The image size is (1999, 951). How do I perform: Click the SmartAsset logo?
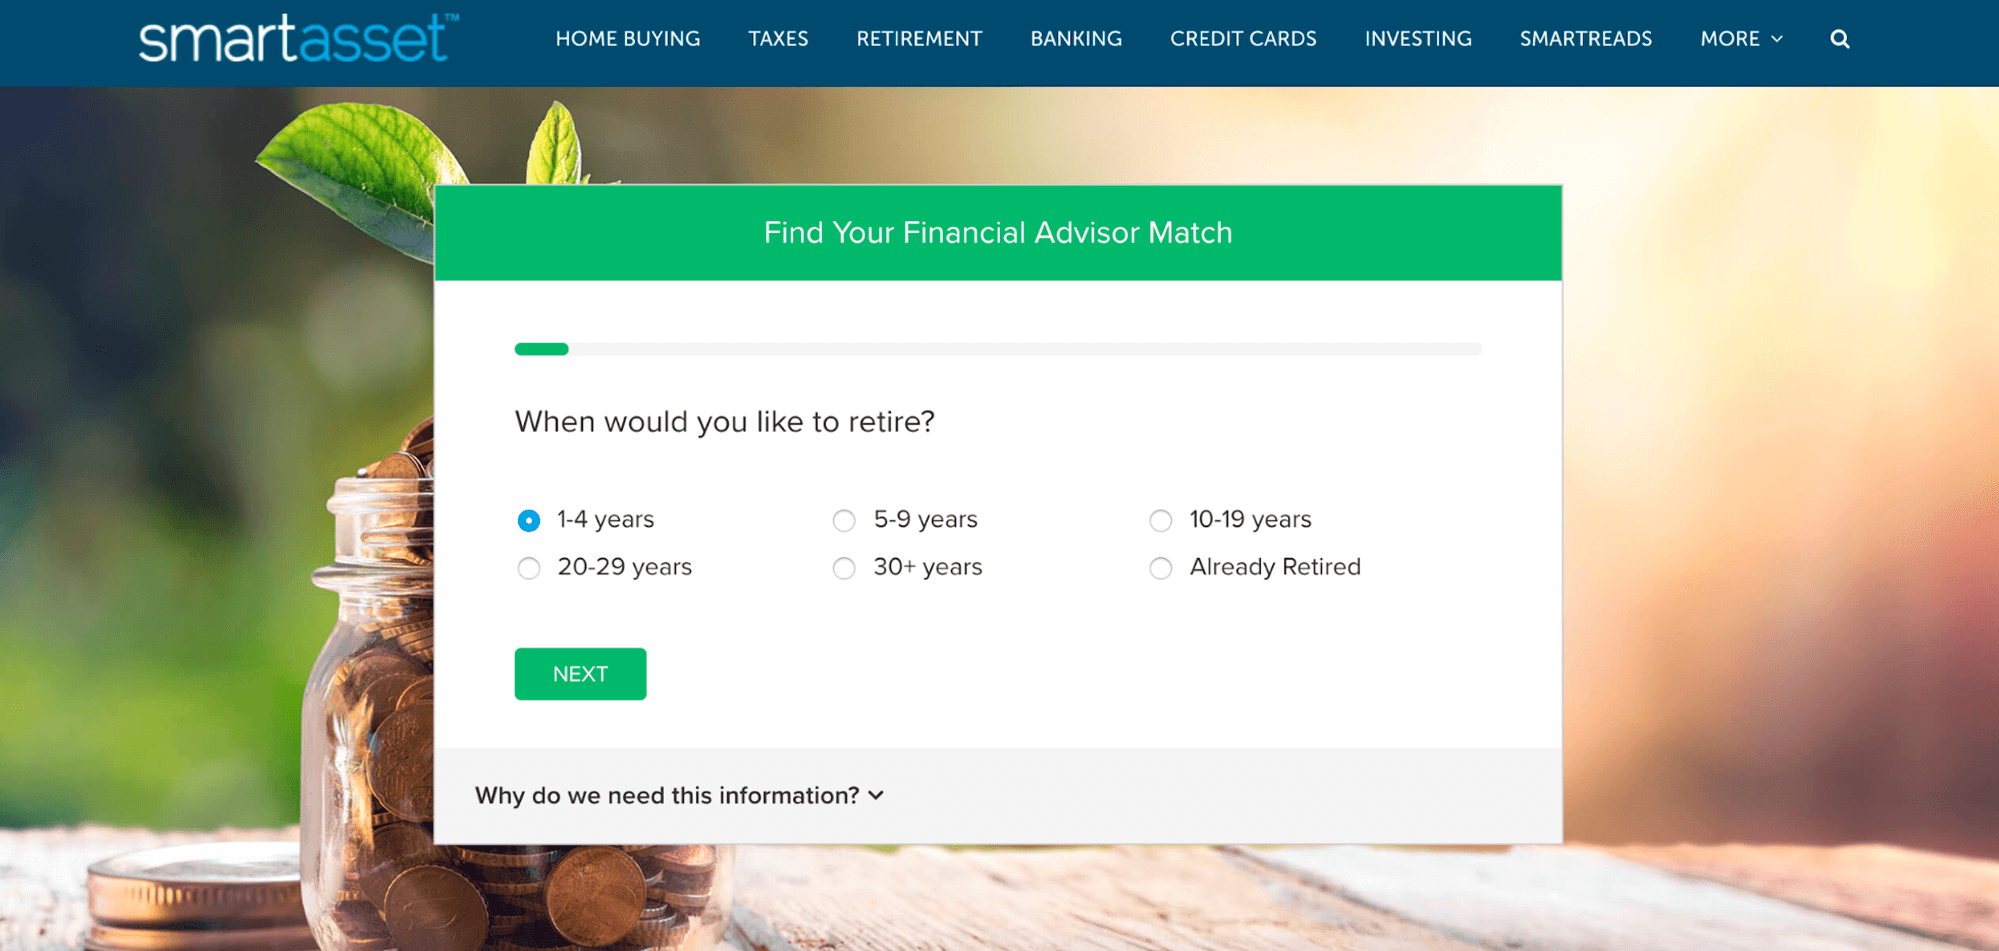click(298, 38)
